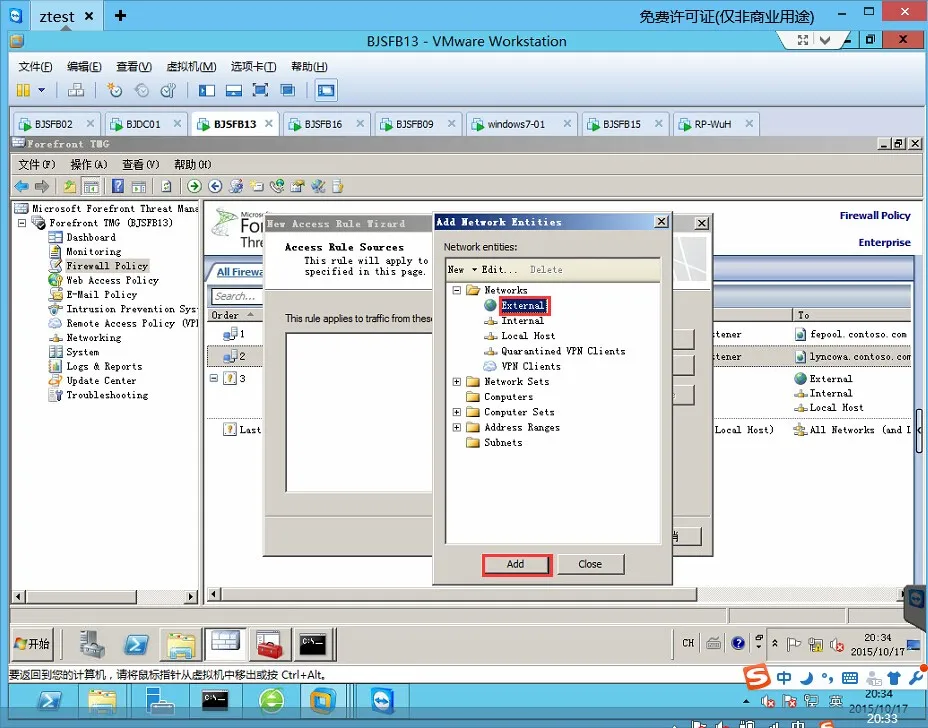The width and height of the screenshot is (928, 728).
Task: Select Quarantined VPN Clients entity
Action: click(x=563, y=351)
